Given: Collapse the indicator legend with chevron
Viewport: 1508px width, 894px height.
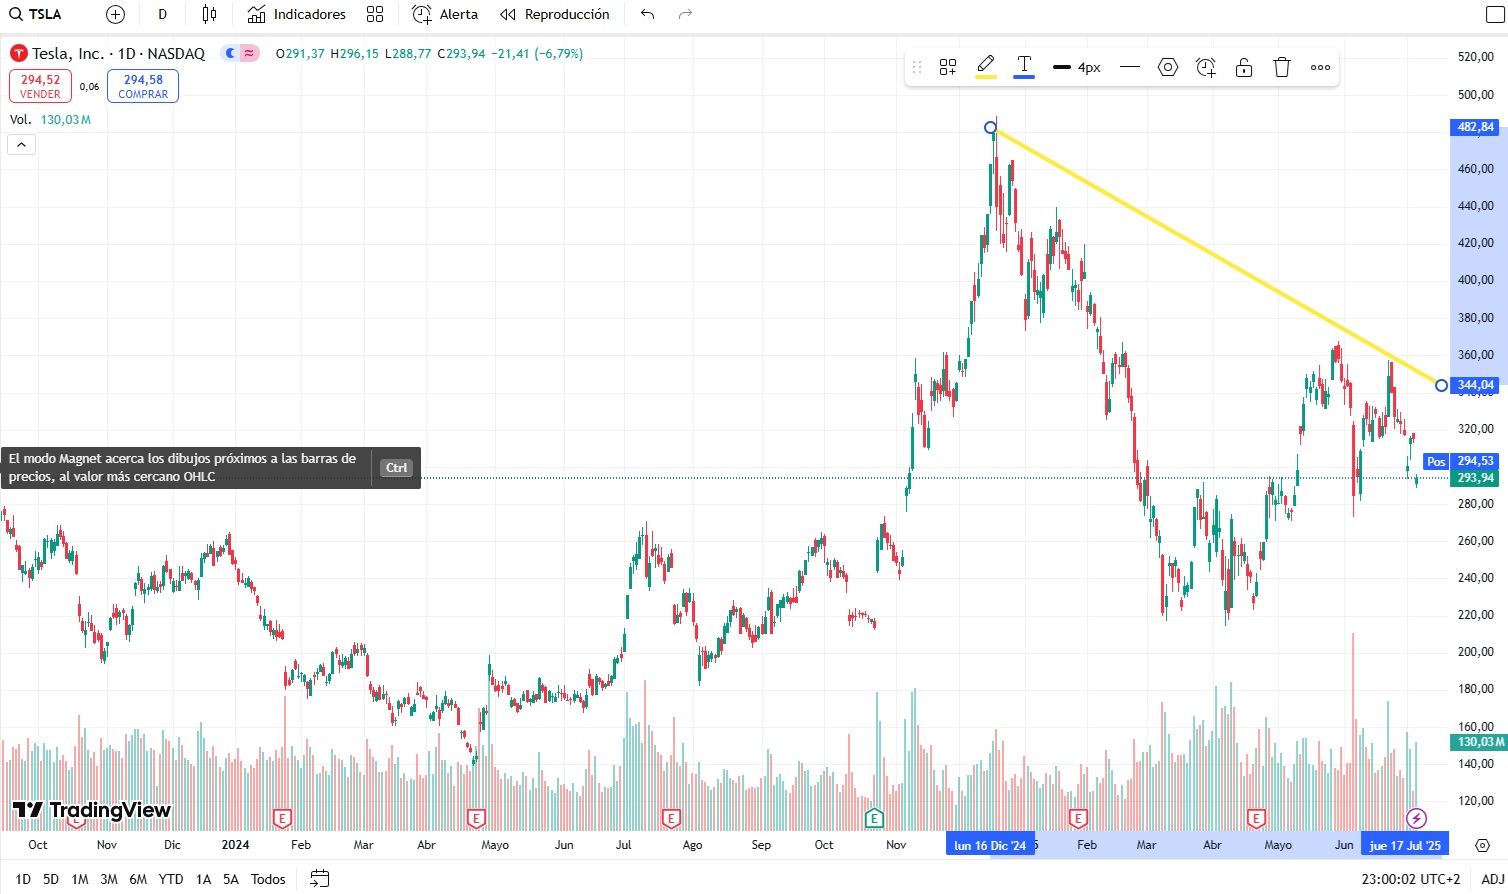Looking at the screenshot, I should (21, 145).
